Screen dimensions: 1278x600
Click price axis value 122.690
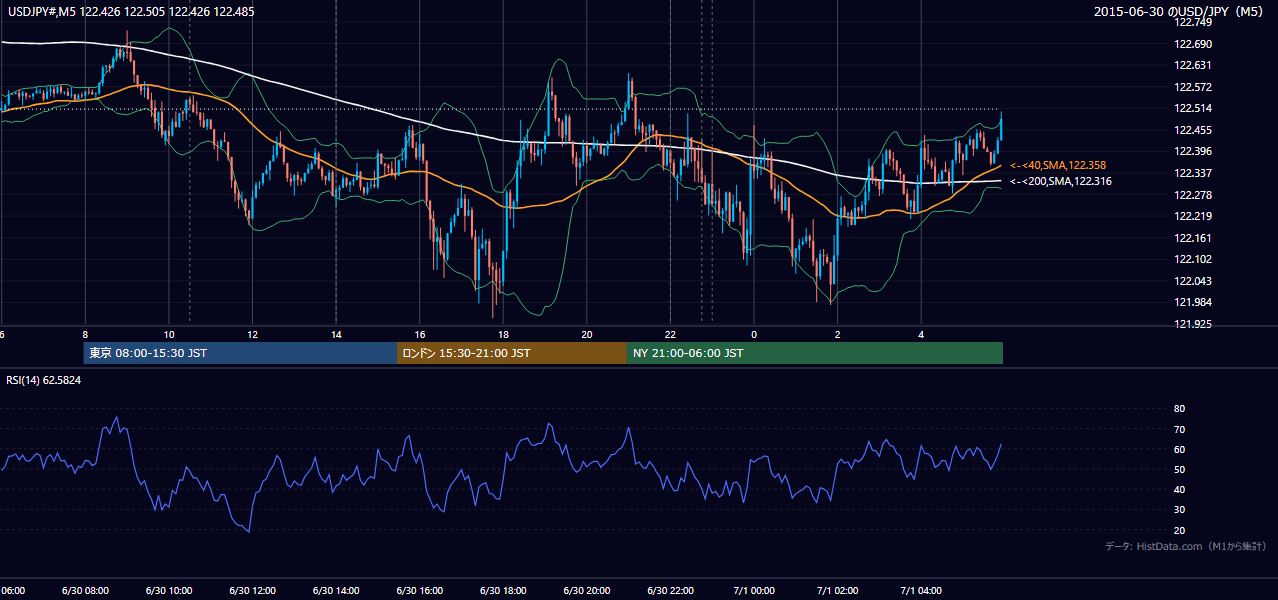pos(1194,44)
